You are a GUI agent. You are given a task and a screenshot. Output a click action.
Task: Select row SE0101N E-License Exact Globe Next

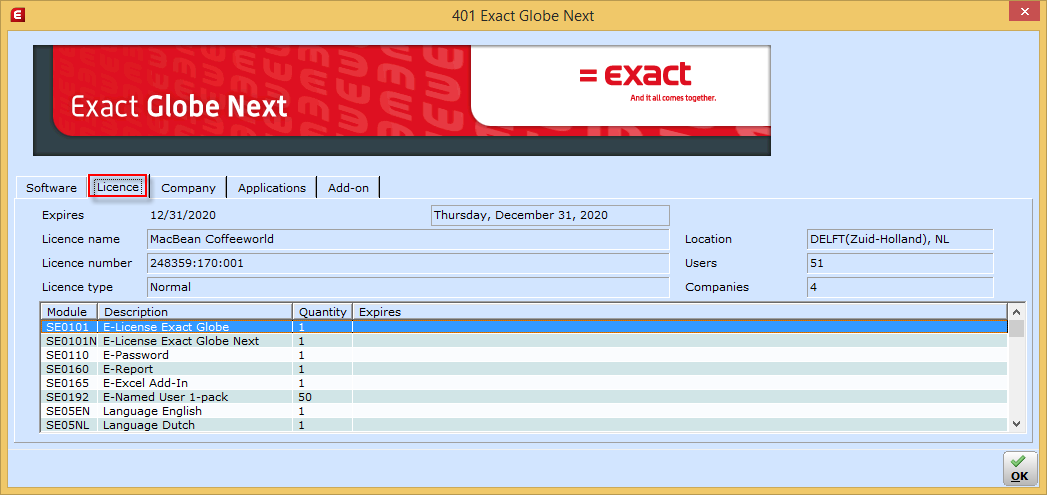pos(524,341)
